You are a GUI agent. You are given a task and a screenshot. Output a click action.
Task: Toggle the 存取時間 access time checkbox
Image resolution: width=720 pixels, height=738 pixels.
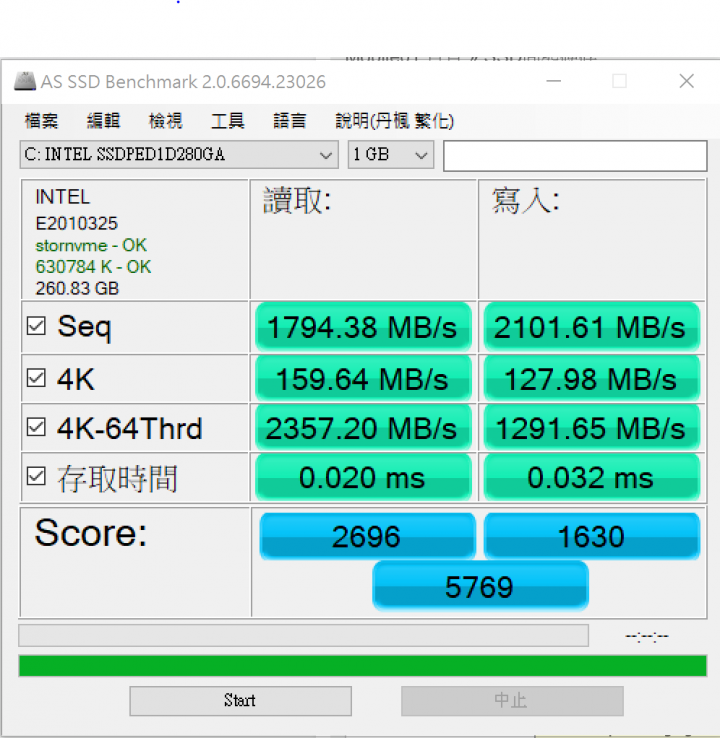36,476
